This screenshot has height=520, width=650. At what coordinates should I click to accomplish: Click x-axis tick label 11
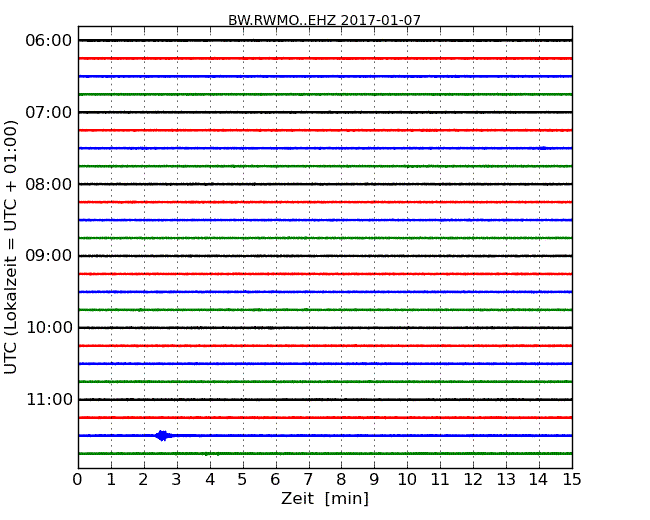click(440, 480)
